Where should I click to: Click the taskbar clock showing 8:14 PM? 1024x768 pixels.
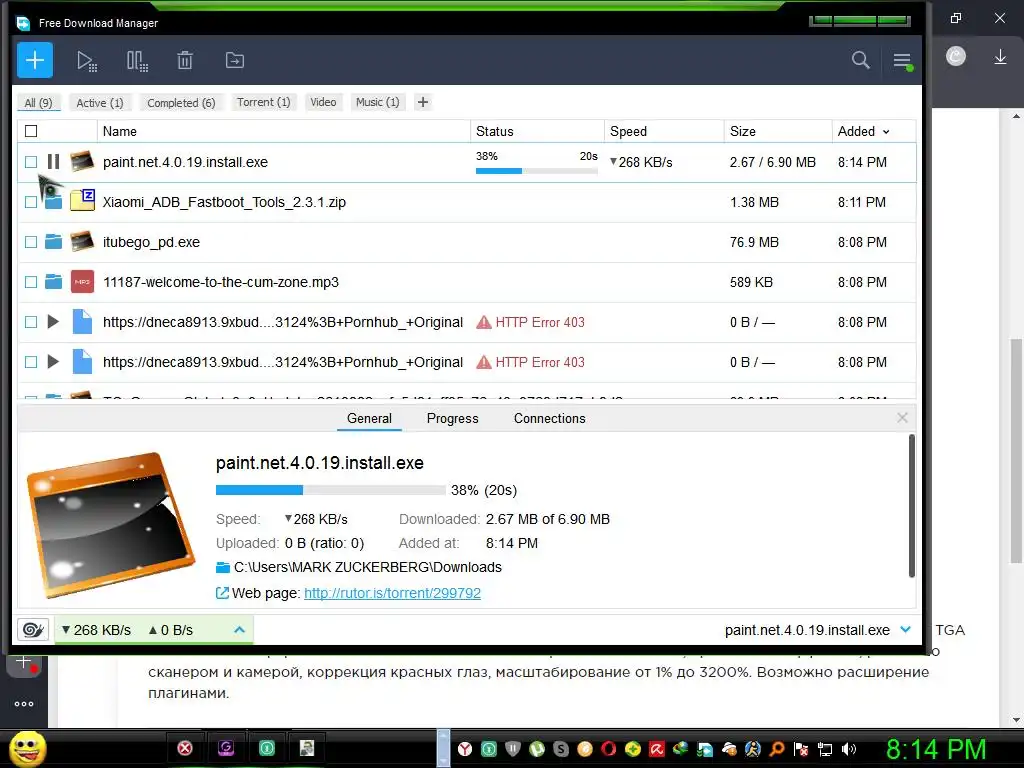[x=936, y=749]
